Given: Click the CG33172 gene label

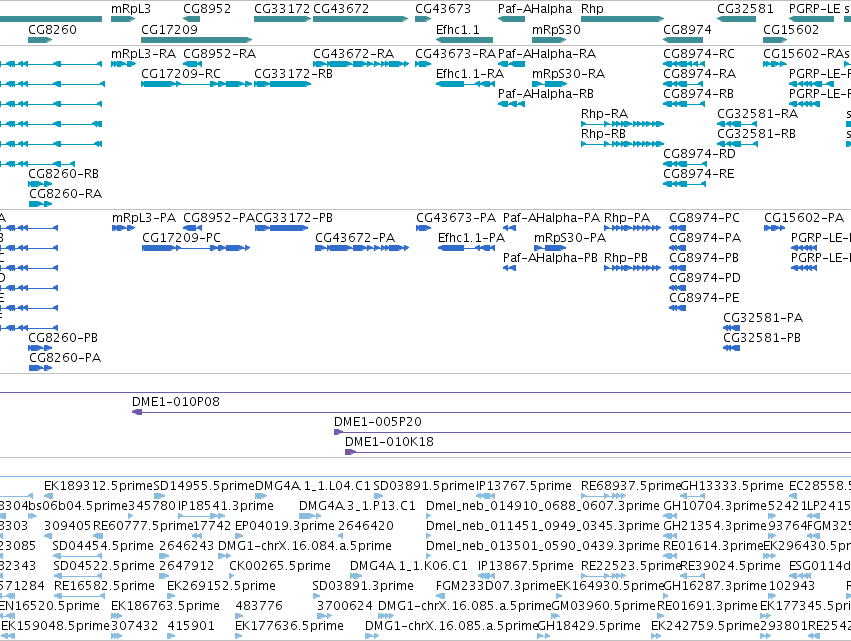Looking at the screenshot, I should click(x=282, y=9).
